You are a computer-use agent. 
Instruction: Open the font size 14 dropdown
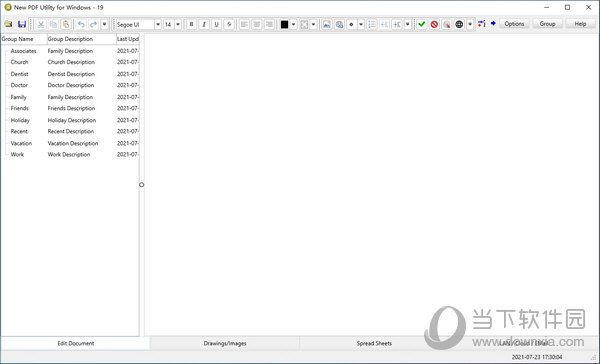[x=178, y=24]
